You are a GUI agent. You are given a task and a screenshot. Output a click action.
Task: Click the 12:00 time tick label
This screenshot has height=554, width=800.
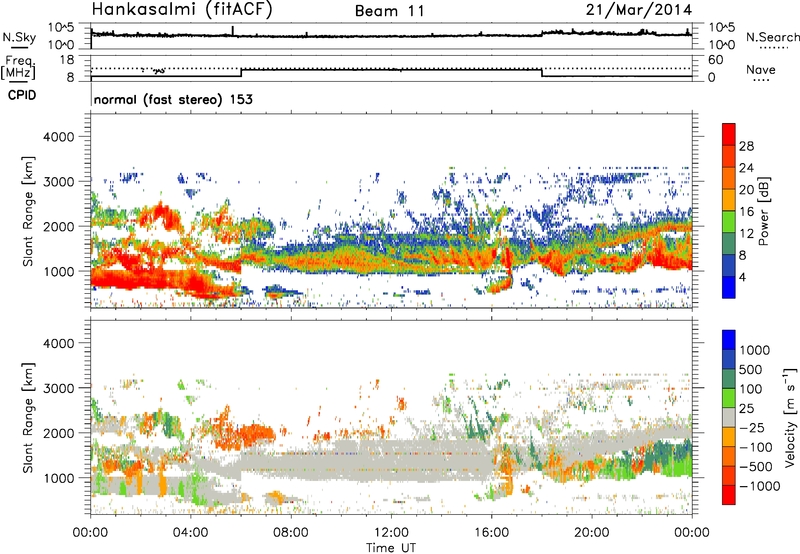(391, 533)
